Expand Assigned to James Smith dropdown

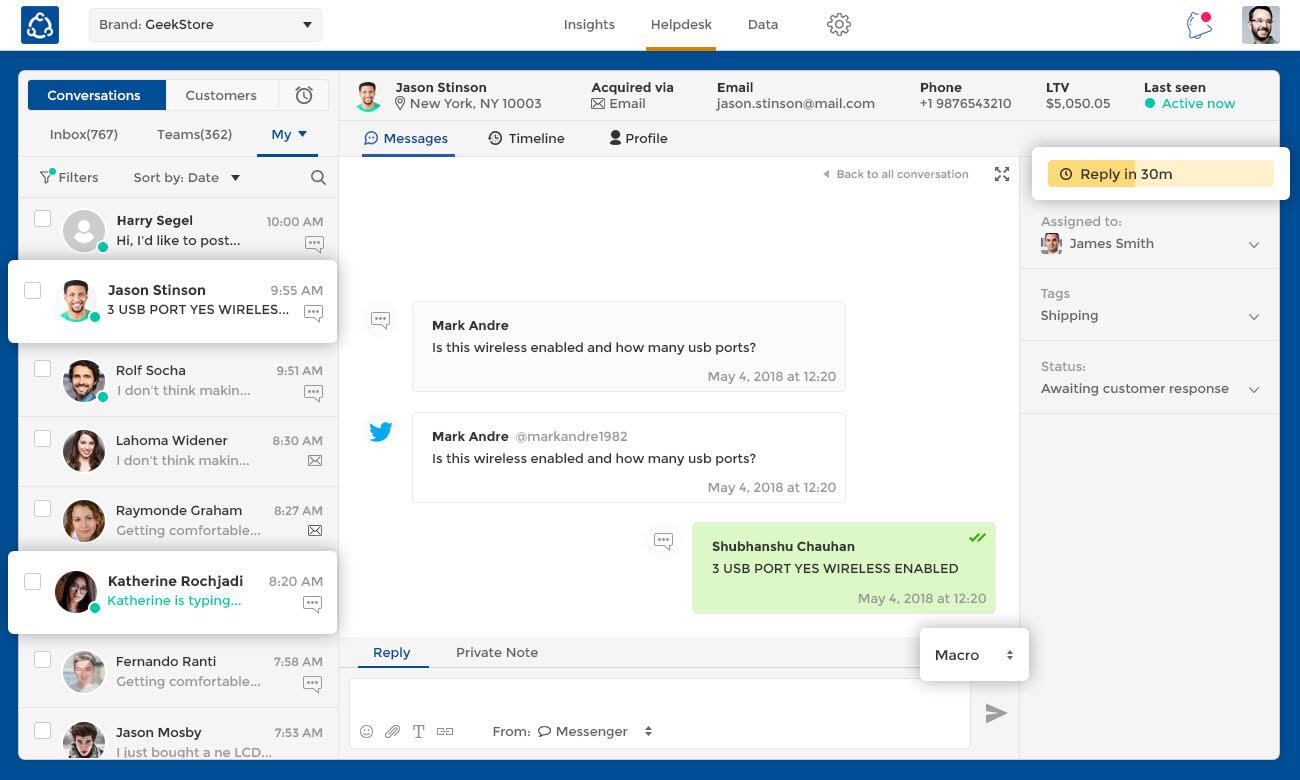(x=1150, y=243)
